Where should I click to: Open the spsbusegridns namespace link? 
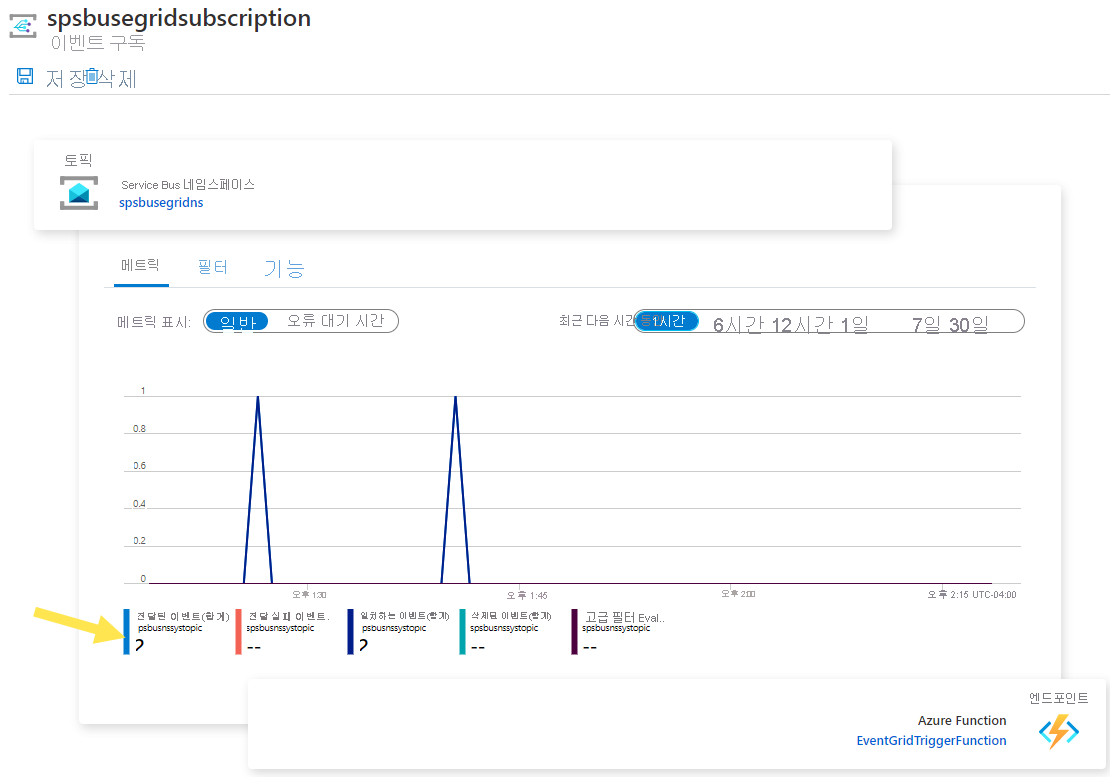(x=161, y=202)
